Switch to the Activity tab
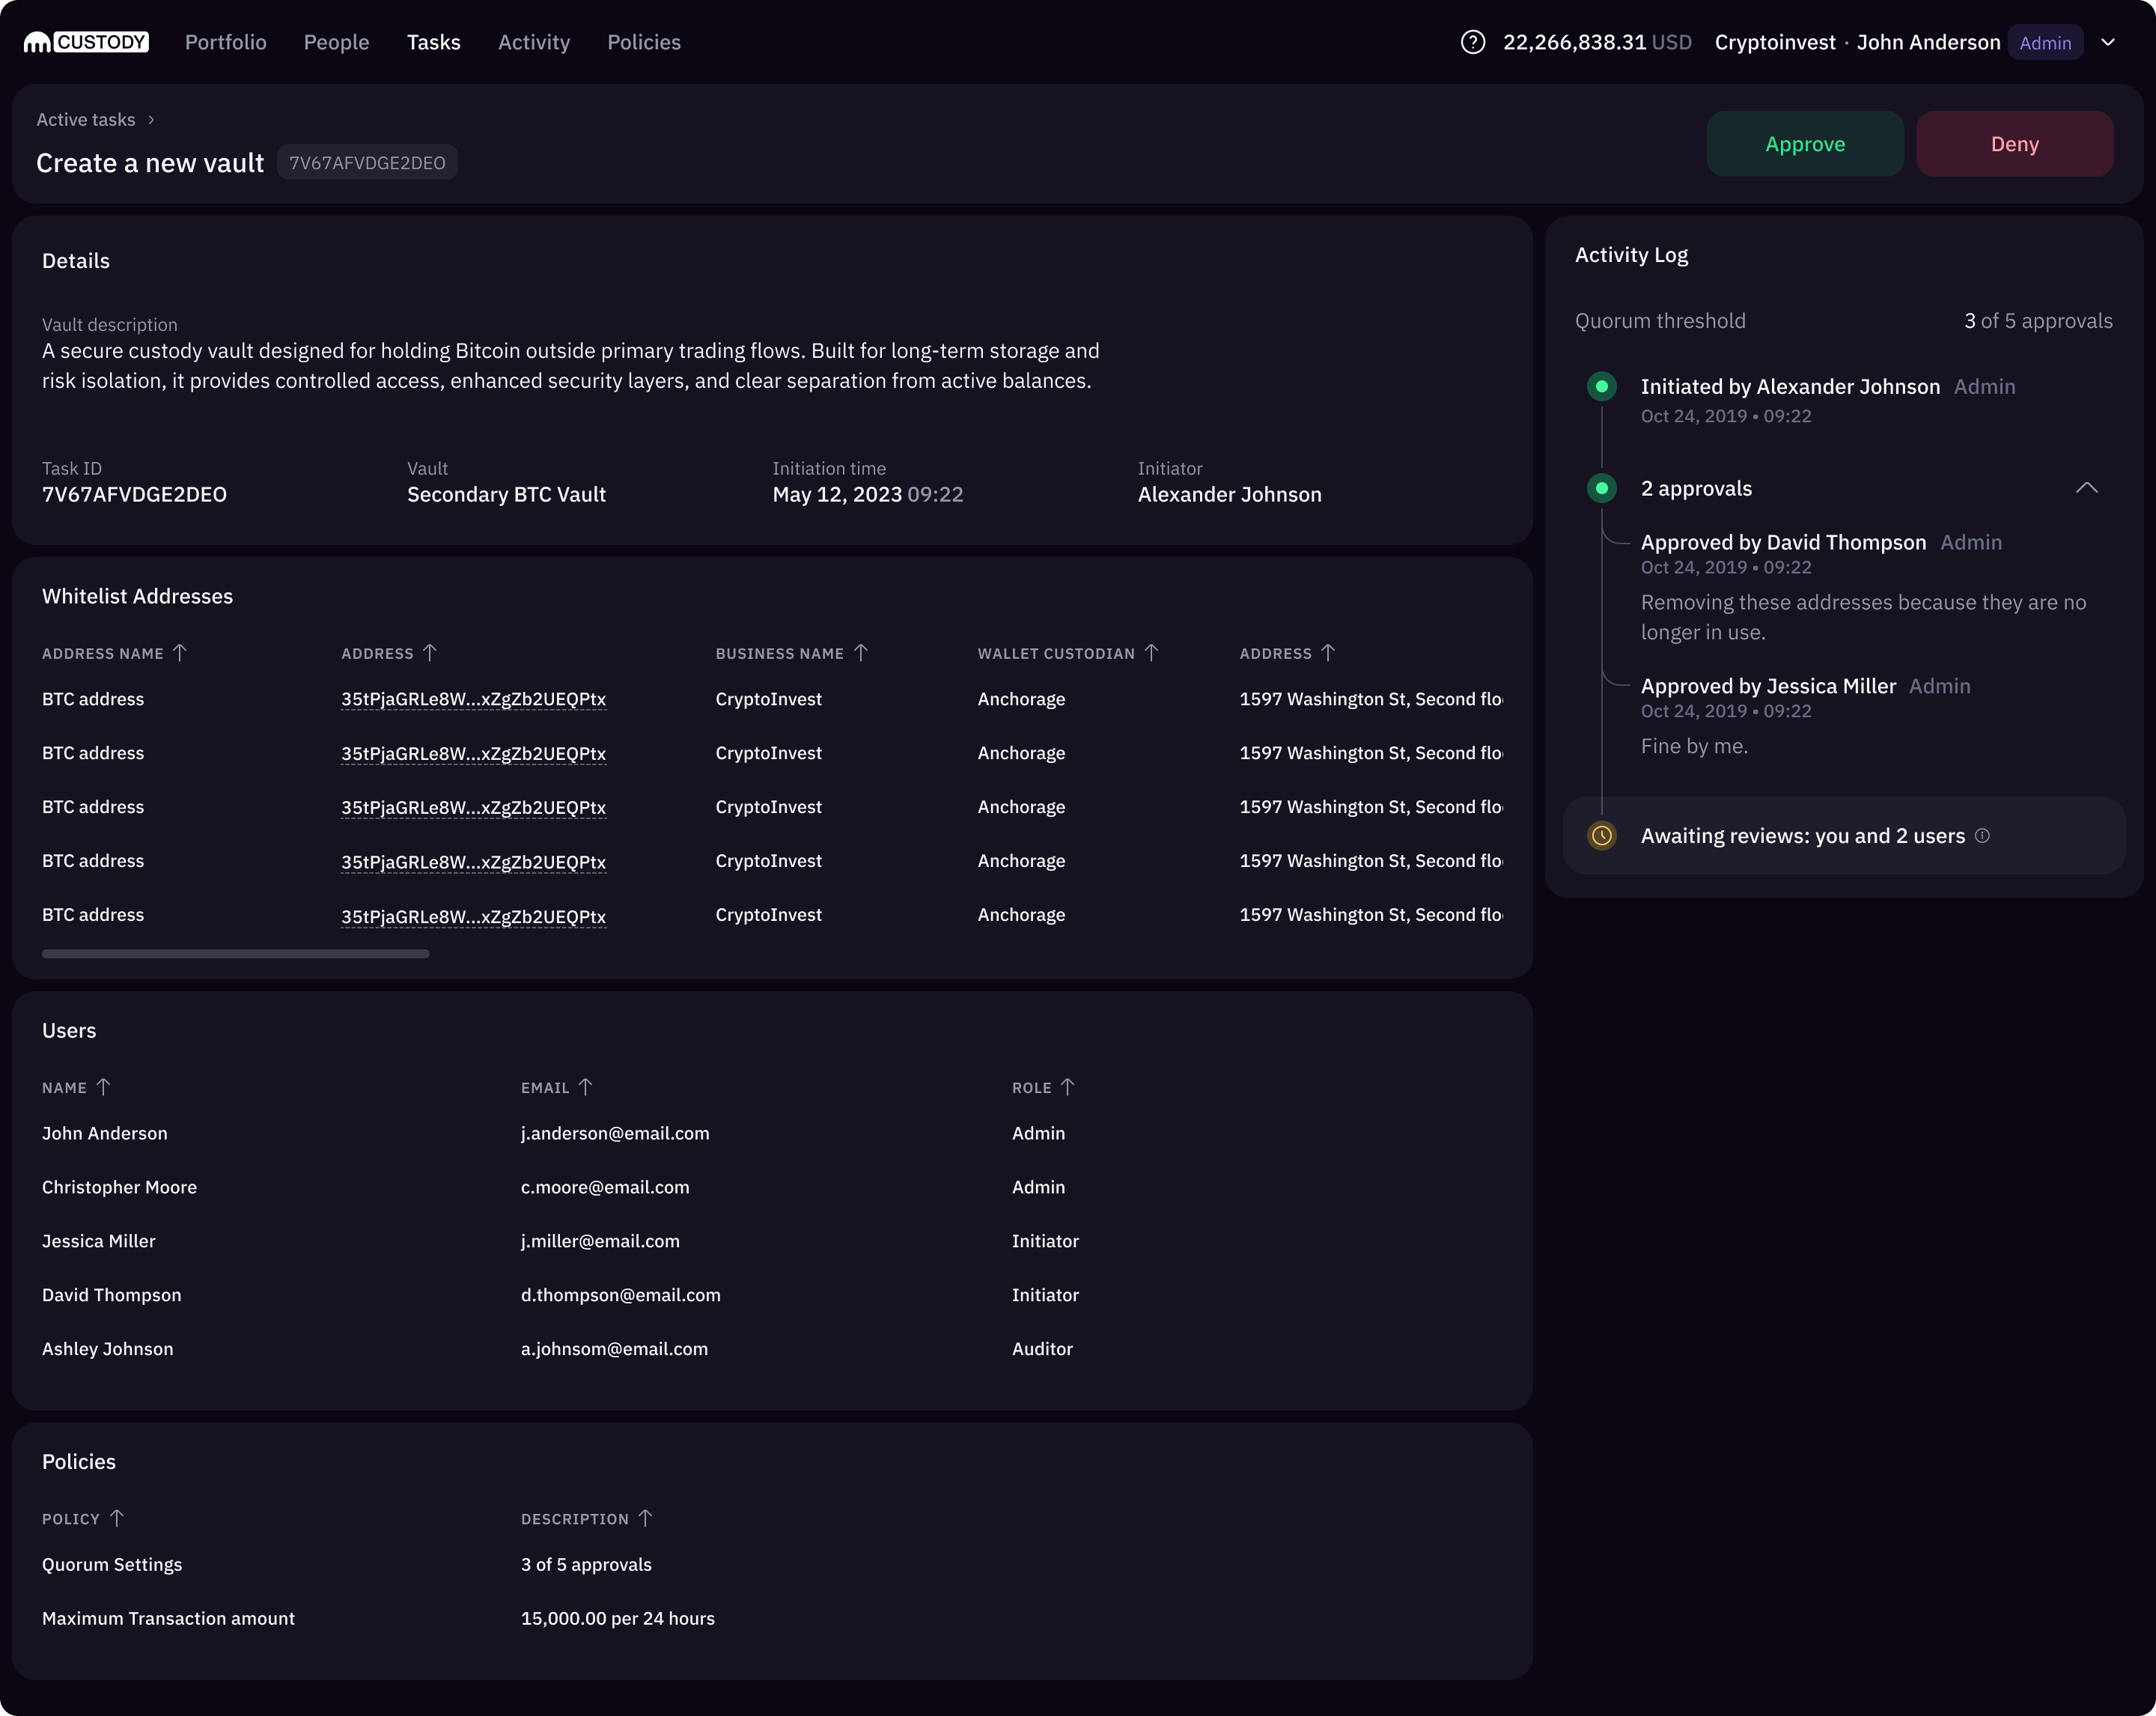The image size is (2156, 1716). (534, 42)
